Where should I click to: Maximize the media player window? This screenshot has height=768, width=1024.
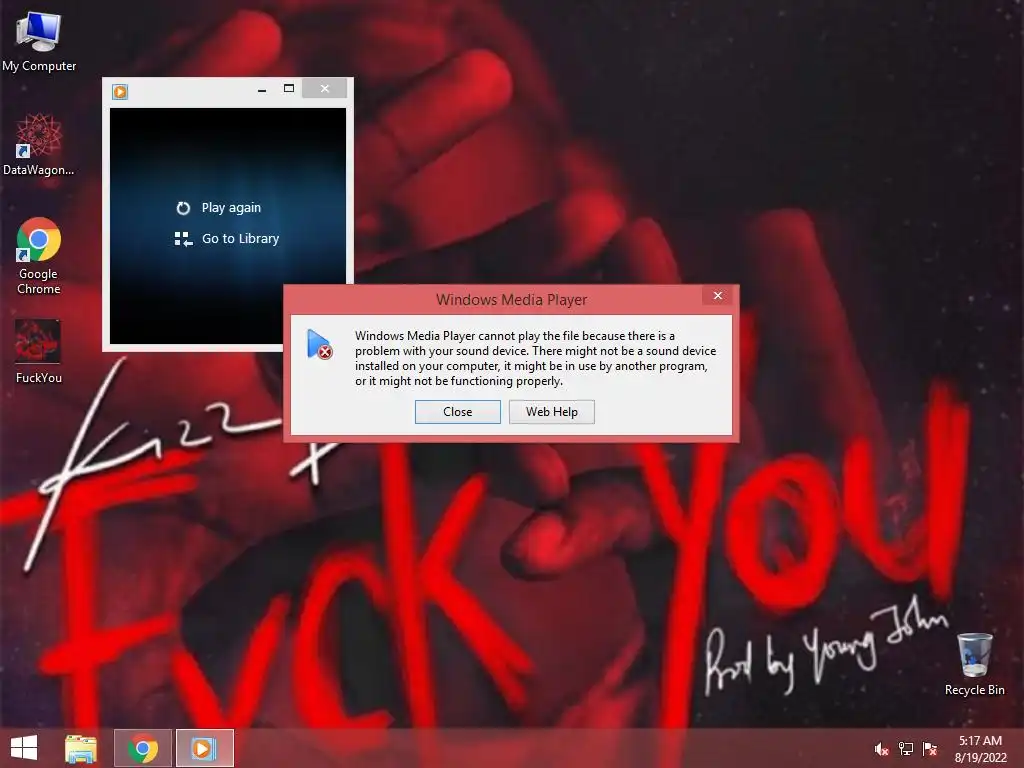point(289,89)
